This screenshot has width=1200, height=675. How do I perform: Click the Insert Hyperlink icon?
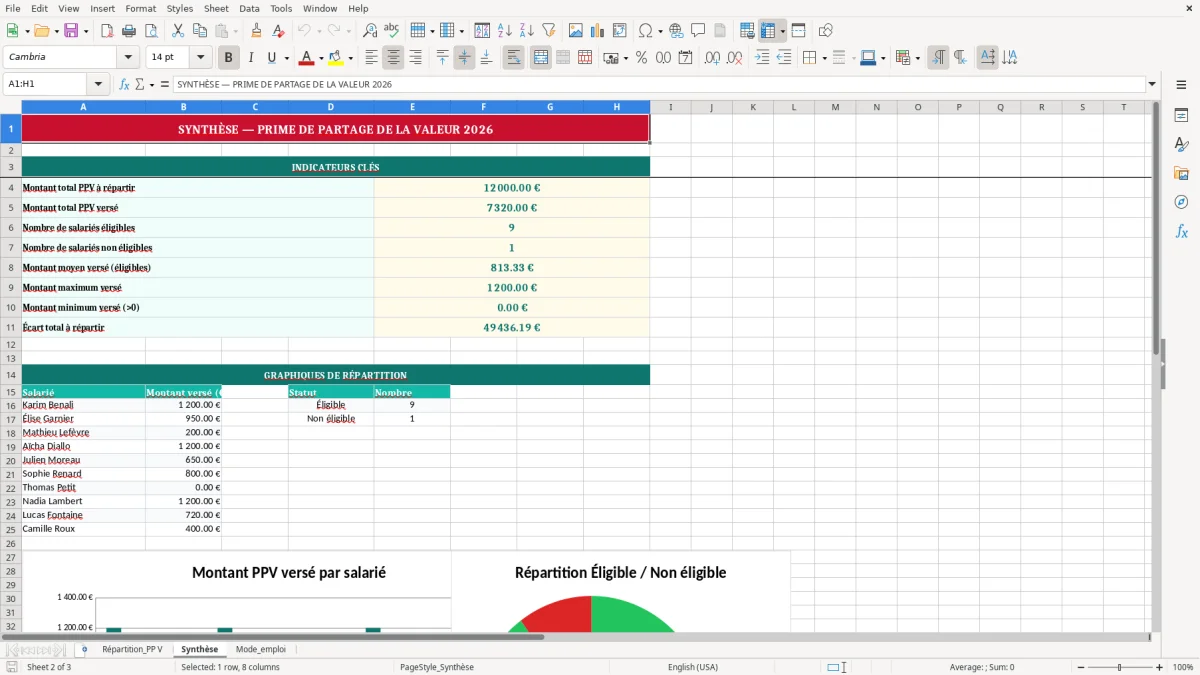[676, 31]
